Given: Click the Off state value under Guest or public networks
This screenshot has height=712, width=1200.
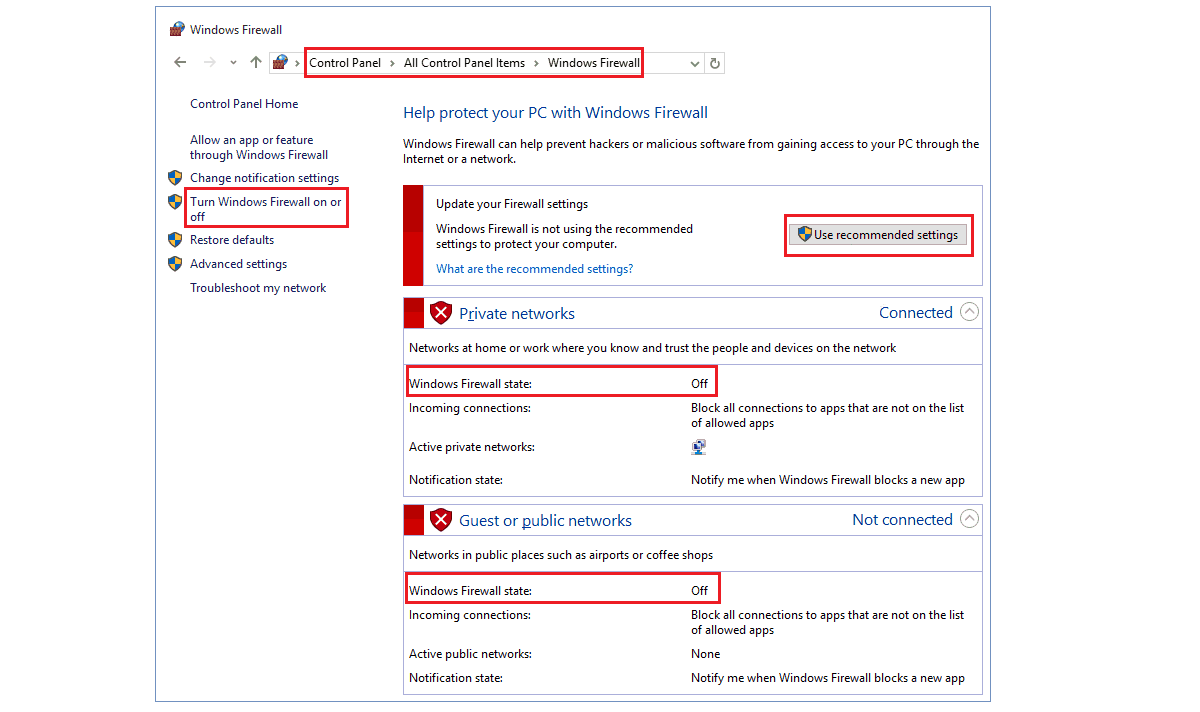Looking at the screenshot, I should 699,590.
